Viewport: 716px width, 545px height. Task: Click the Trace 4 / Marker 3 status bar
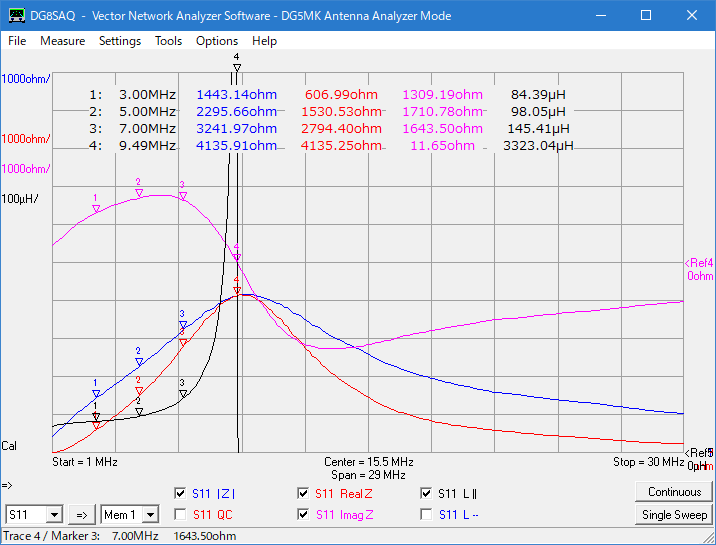click(120, 536)
